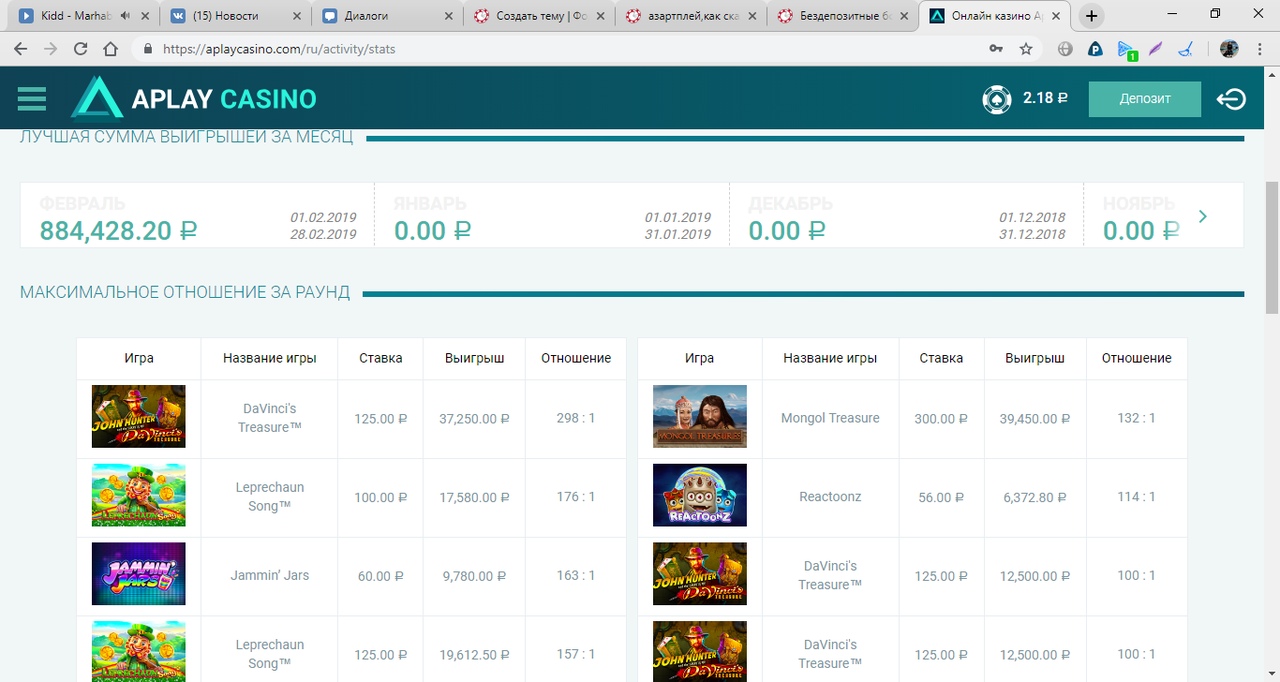This screenshot has width=1280, height=682.
Task: Click the 9,780.00 ₽ winnings cell
Action: click(475, 575)
